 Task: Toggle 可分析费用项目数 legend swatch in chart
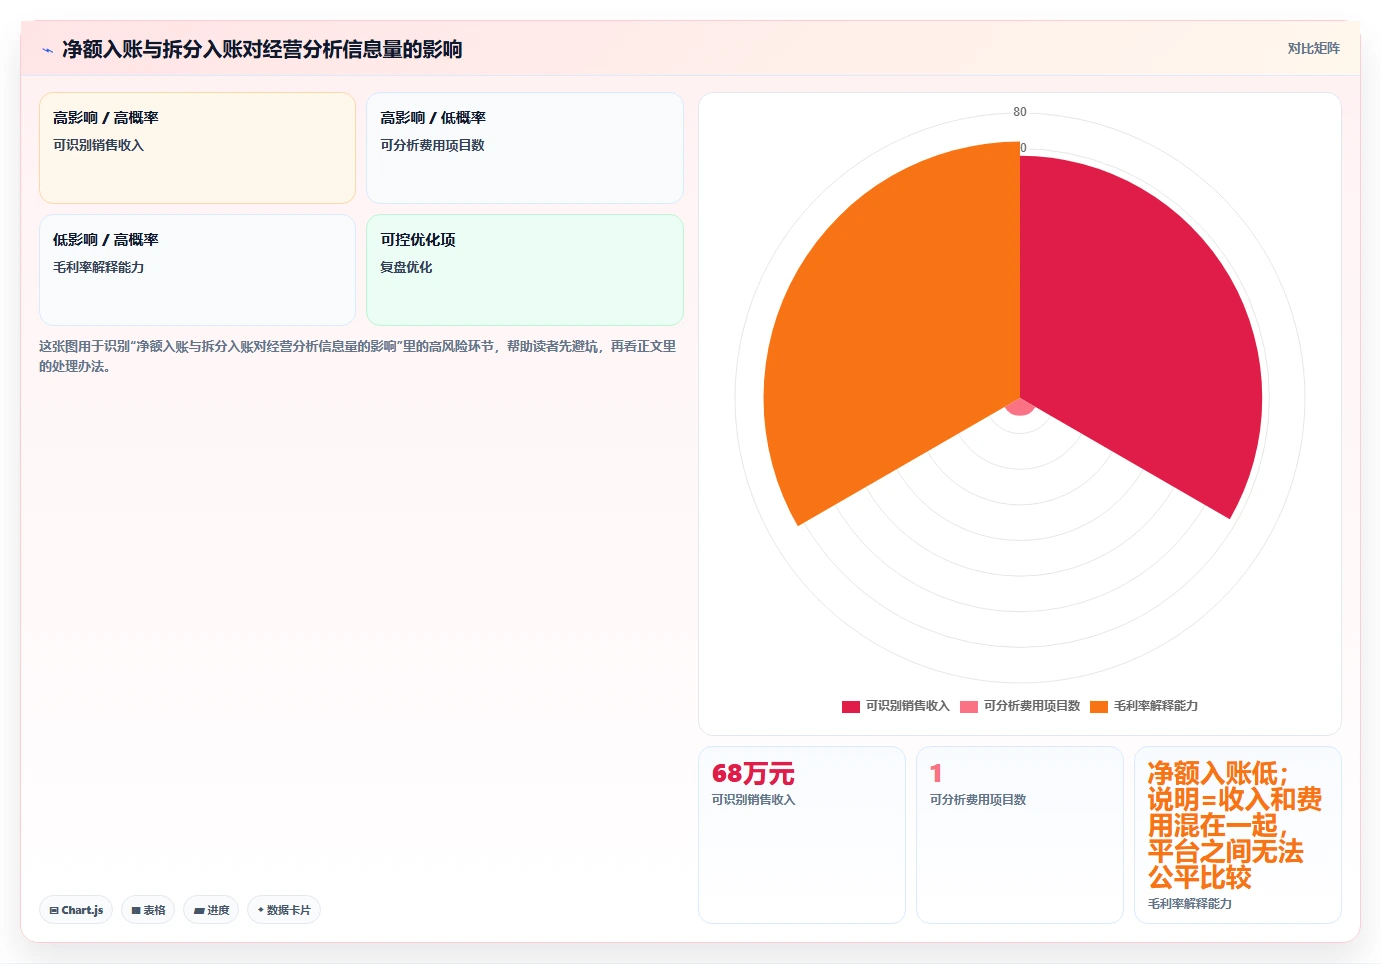[x=969, y=707]
